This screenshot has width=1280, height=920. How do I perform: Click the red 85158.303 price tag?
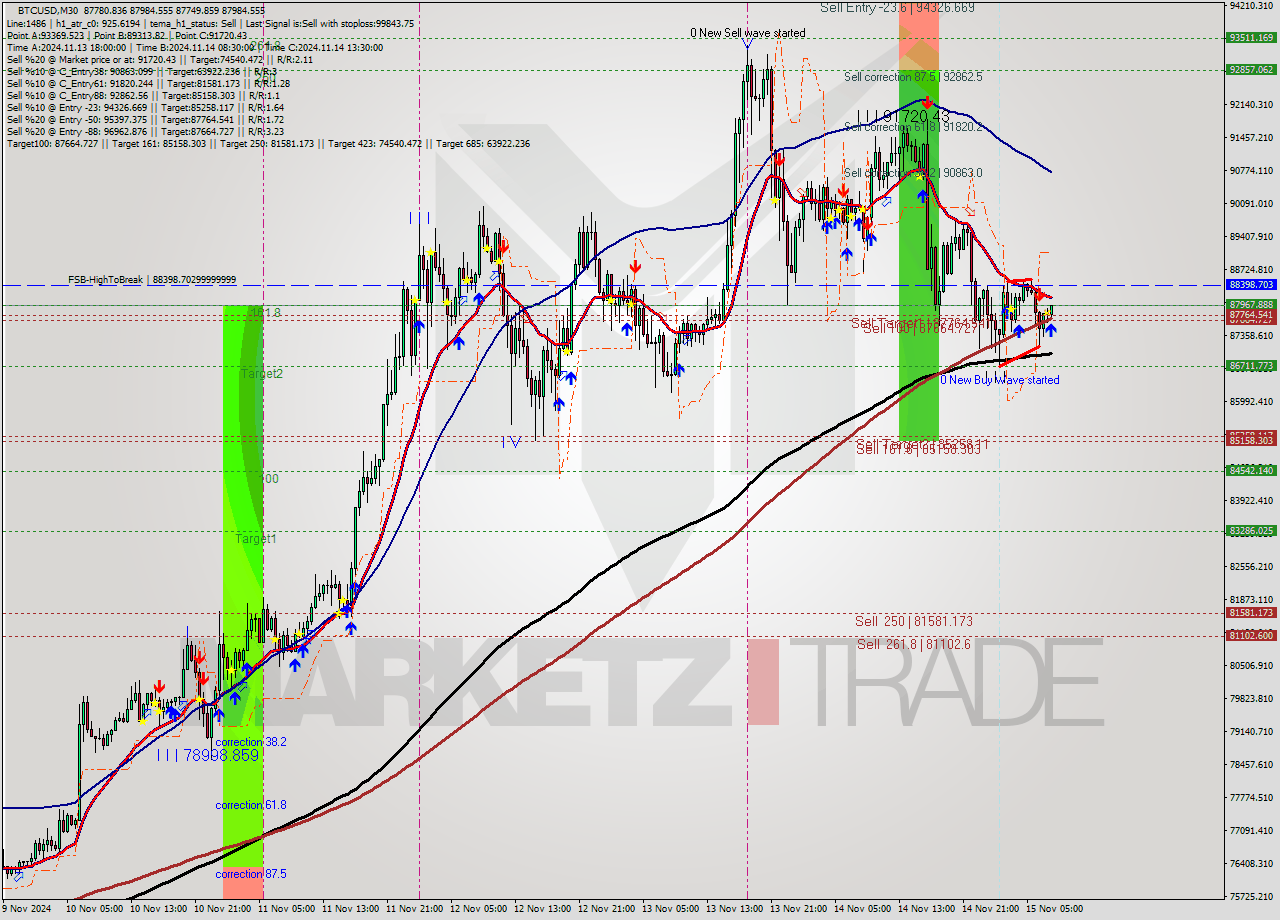pyautogui.click(x=1251, y=440)
